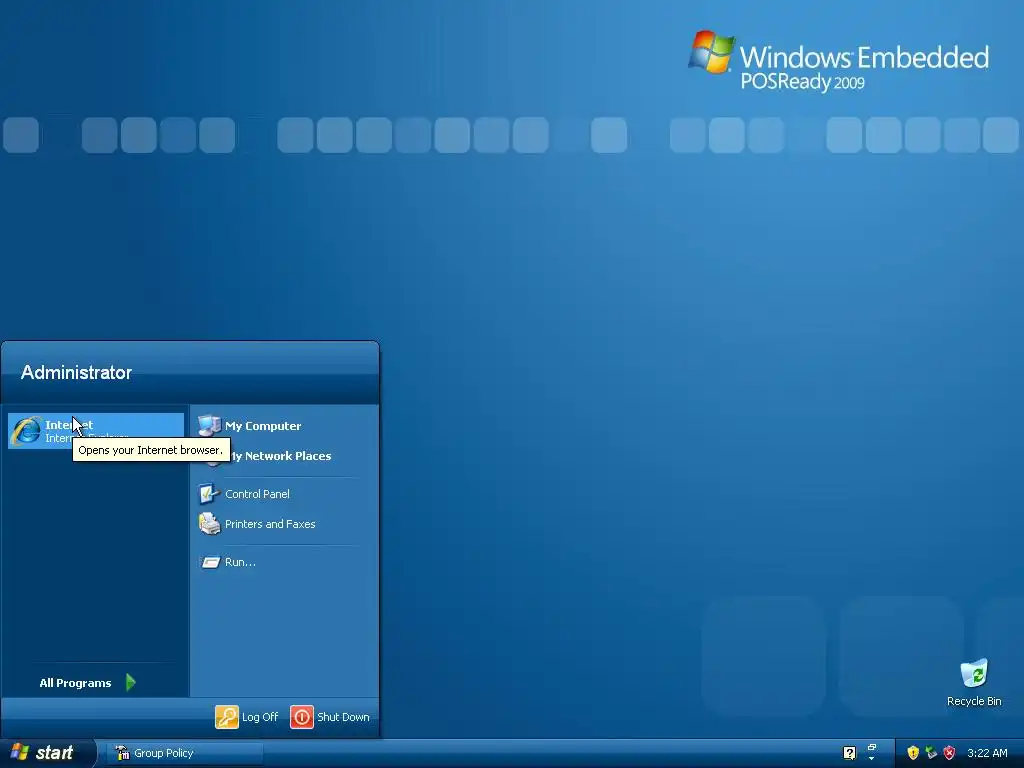Open the language bar options dropdown arrow
The image size is (1024, 768).
[x=871, y=759]
